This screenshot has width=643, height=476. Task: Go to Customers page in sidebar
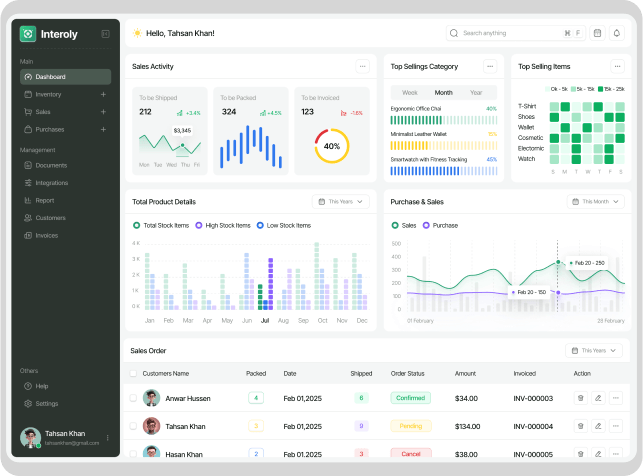pyautogui.click(x=50, y=217)
